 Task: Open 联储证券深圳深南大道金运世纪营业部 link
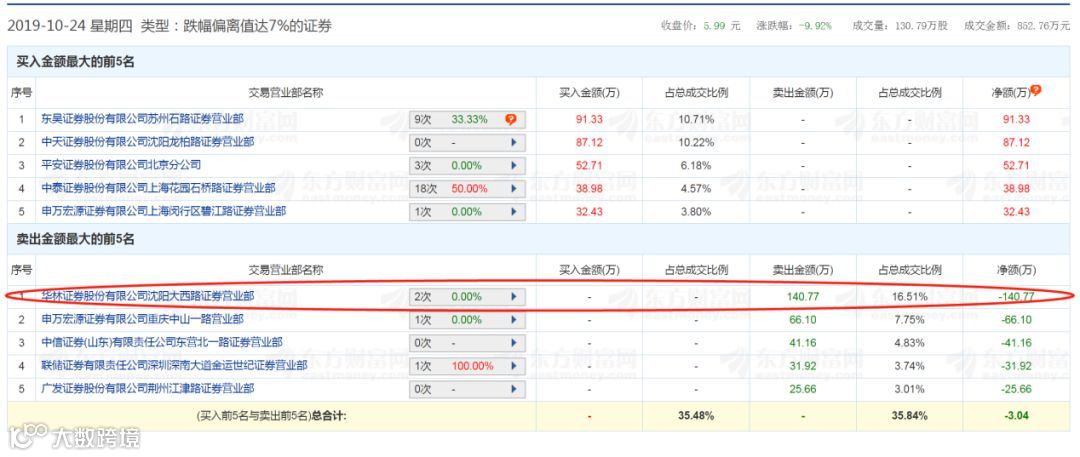174,365
